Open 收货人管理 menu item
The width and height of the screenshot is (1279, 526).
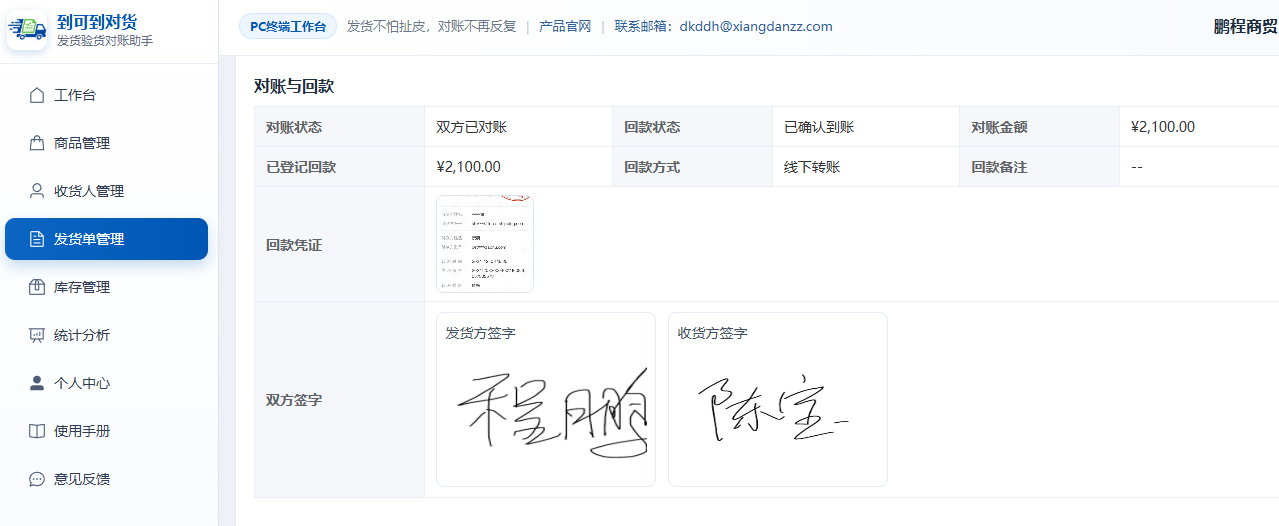pyautogui.click(x=106, y=191)
